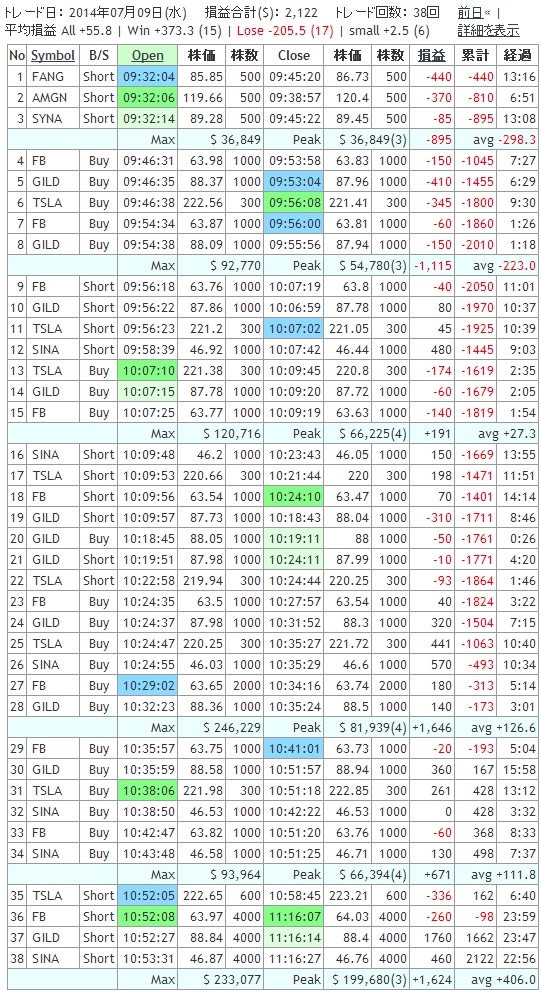Click the 詳細を表示 details link

488,30
